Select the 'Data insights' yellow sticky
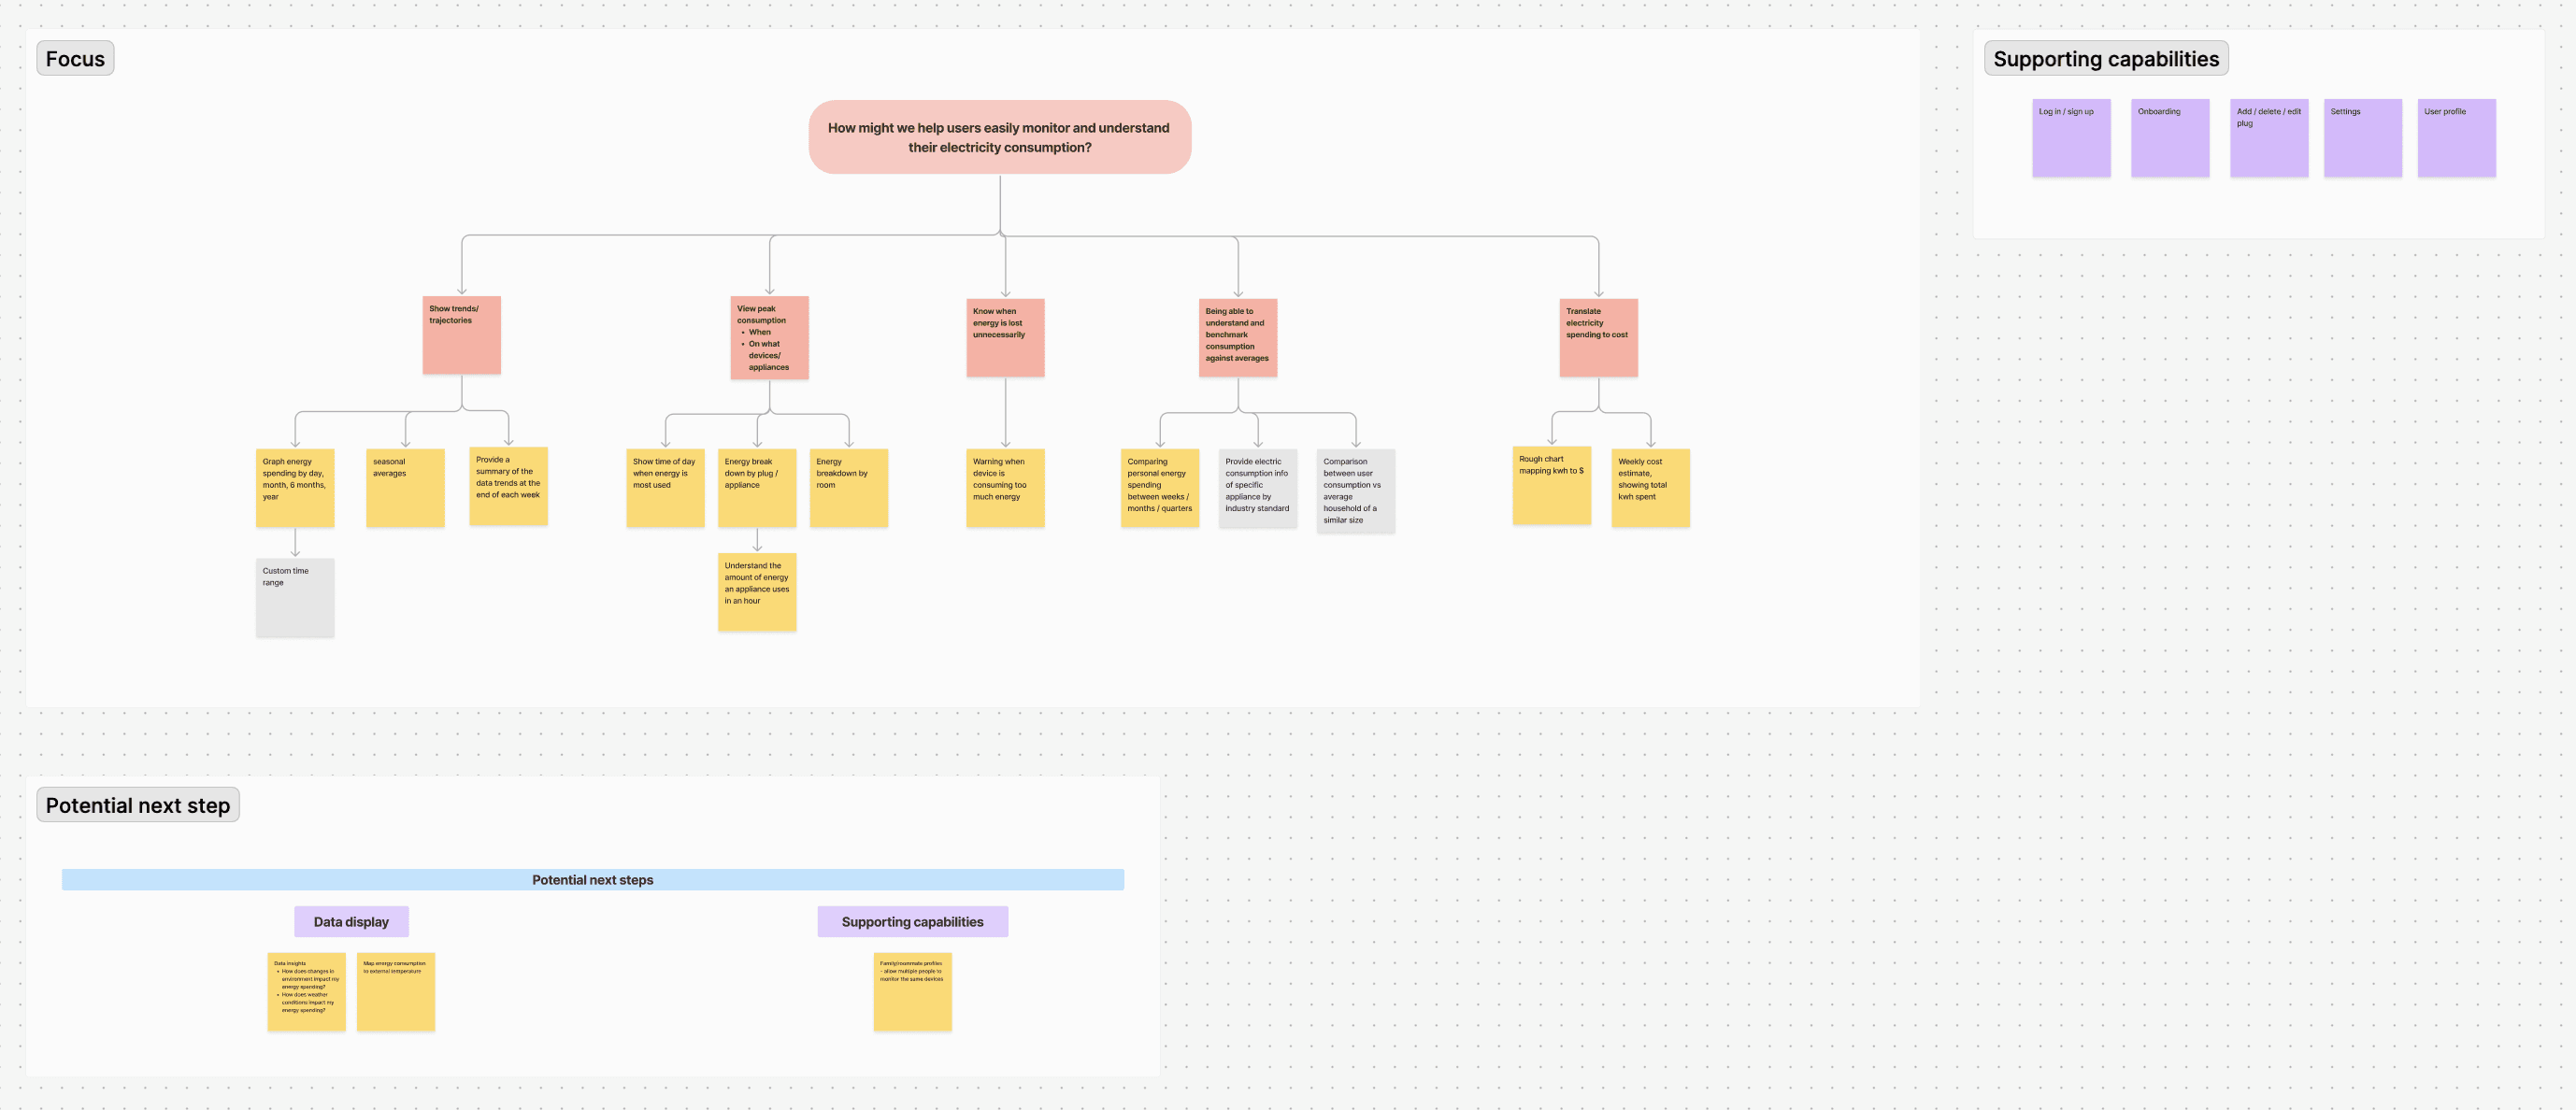2576x1110 pixels. pos(306,992)
